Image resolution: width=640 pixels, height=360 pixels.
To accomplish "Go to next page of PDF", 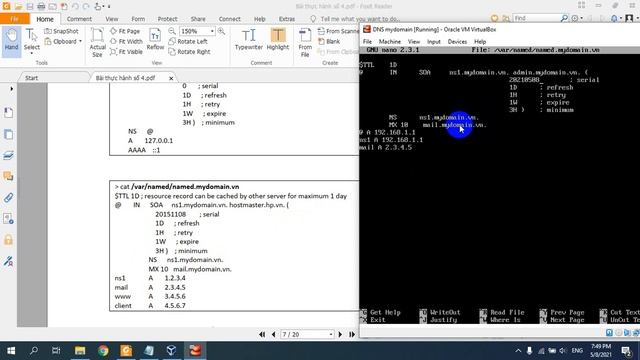I will [x=340, y=334].
